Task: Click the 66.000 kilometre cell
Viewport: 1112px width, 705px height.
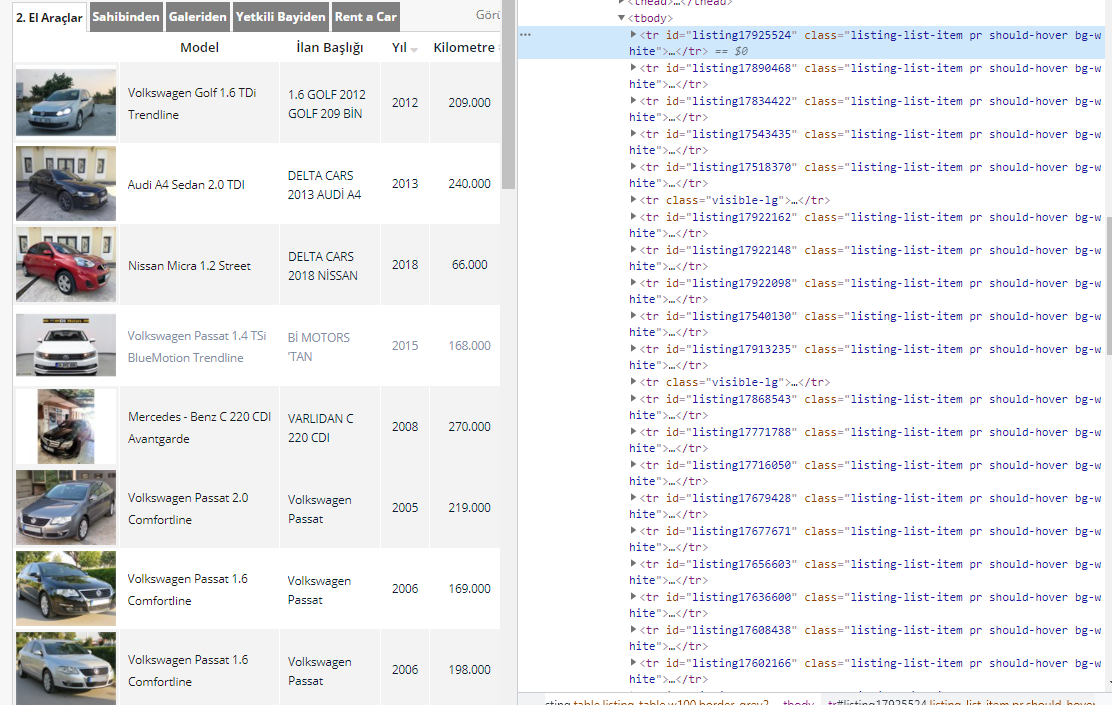Action: click(x=469, y=265)
